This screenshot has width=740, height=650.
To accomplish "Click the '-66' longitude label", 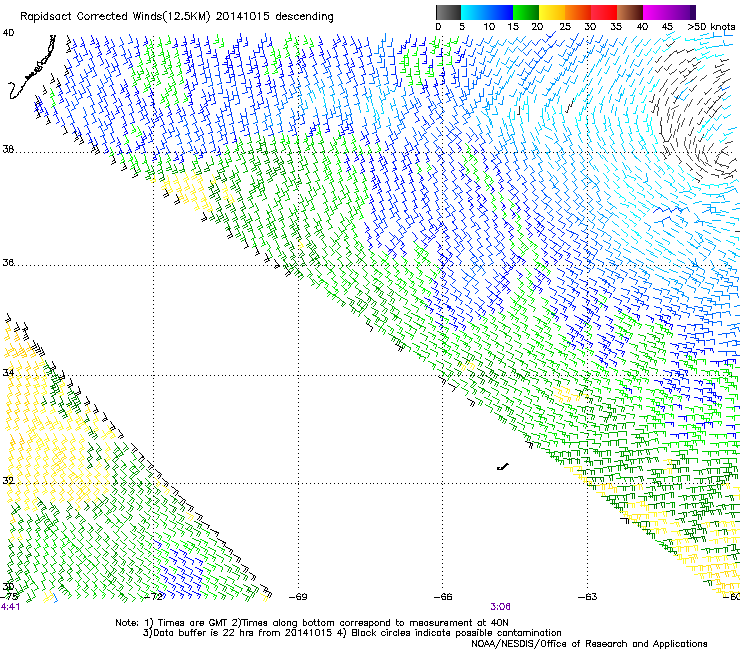I will pyautogui.click(x=443, y=597).
